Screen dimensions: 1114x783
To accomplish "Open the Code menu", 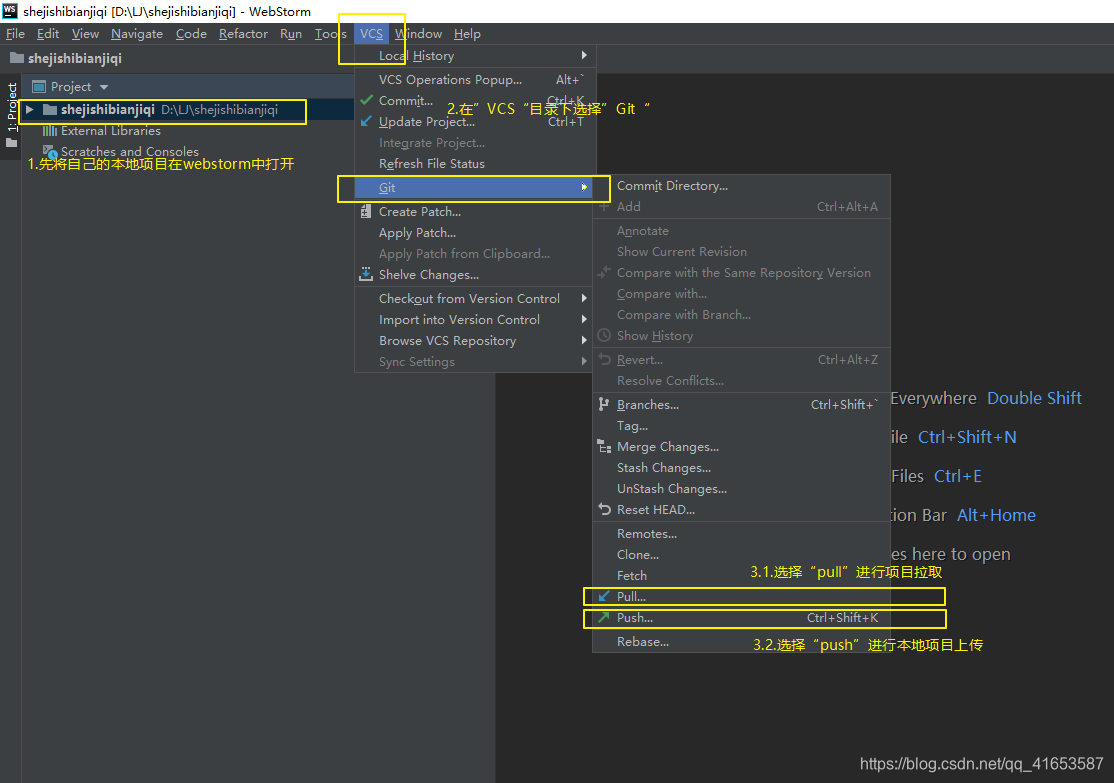I will 191,33.
